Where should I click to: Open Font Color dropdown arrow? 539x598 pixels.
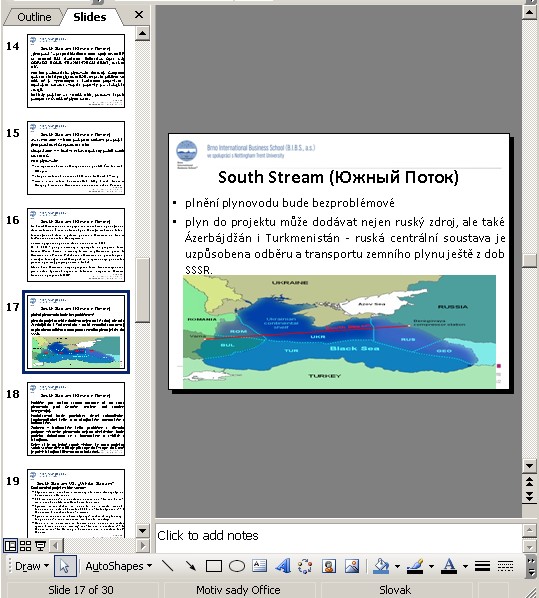tap(465, 566)
